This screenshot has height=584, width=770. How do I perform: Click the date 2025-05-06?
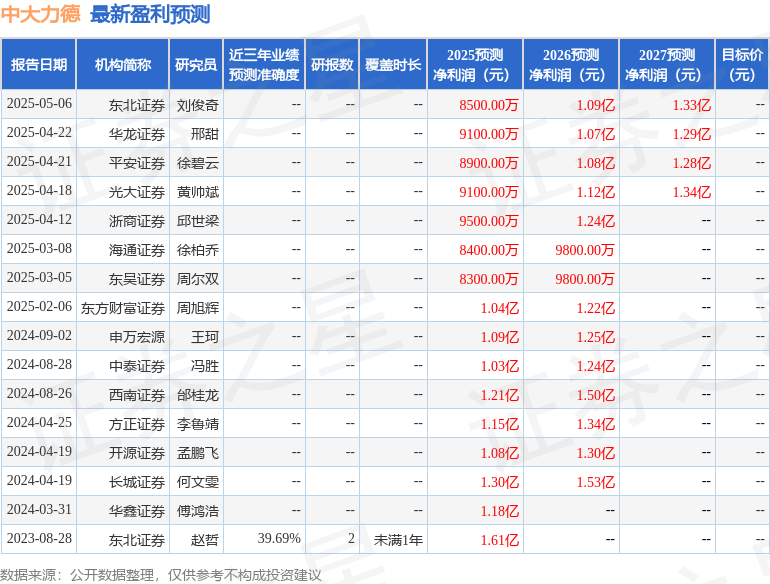tap(39, 104)
